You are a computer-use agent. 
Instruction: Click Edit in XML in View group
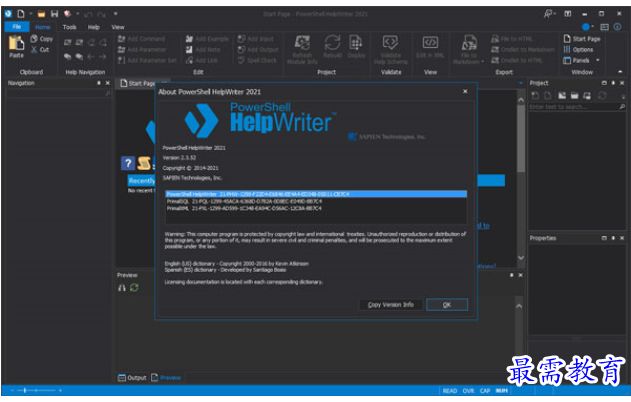[x=430, y=46]
